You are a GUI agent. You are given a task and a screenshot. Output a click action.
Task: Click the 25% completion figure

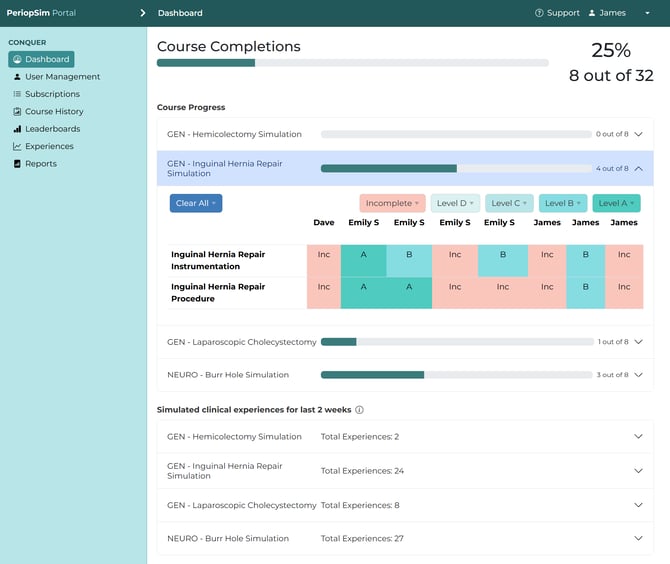click(611, 50)
